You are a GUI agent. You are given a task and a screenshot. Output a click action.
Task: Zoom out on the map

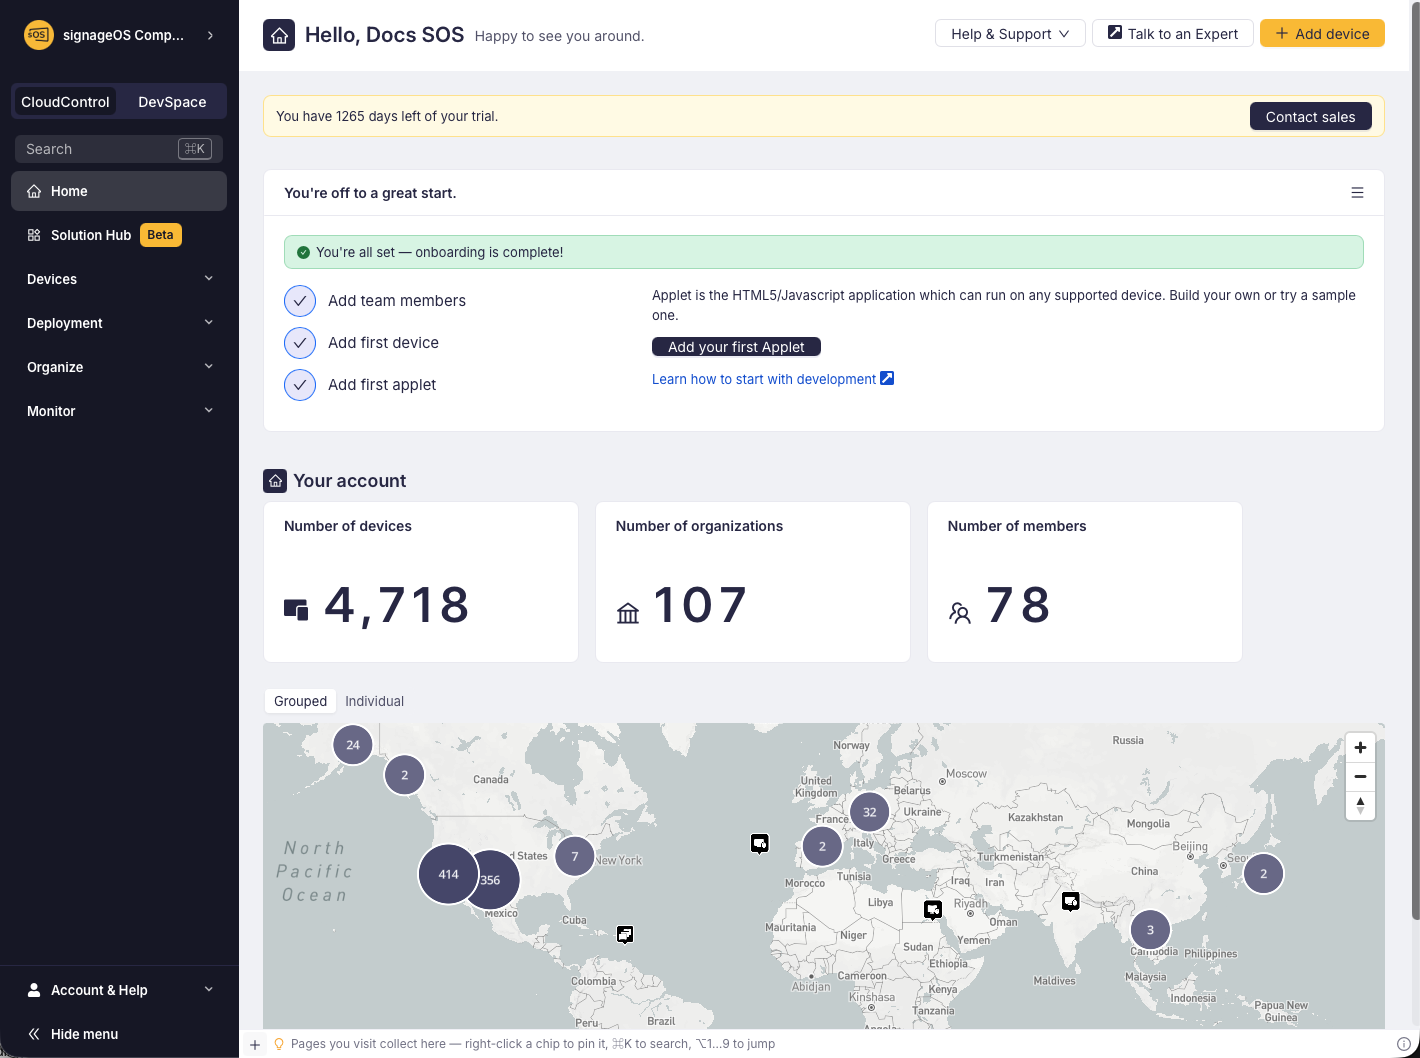1360,776
